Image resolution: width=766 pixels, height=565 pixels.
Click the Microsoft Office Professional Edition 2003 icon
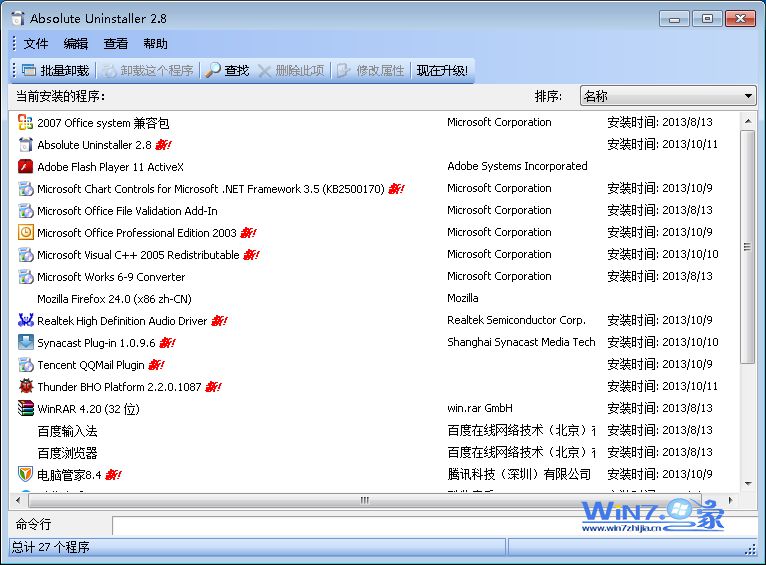(25, 232)
